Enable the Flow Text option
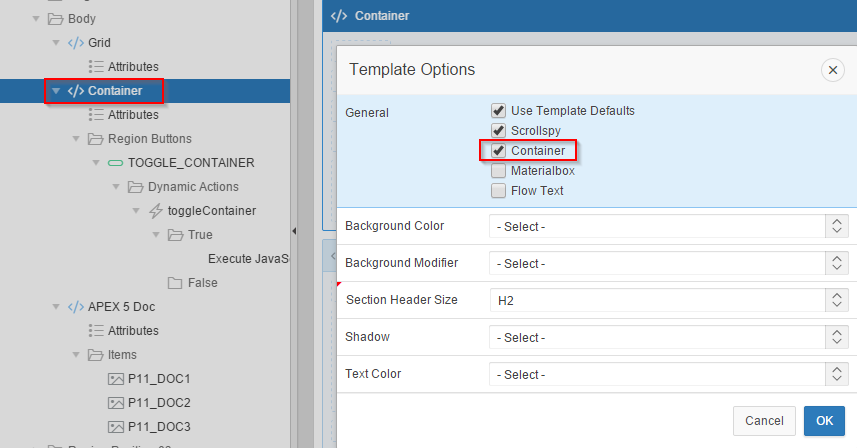This screenshot has width=857, height=448. (x=498, y=191)
